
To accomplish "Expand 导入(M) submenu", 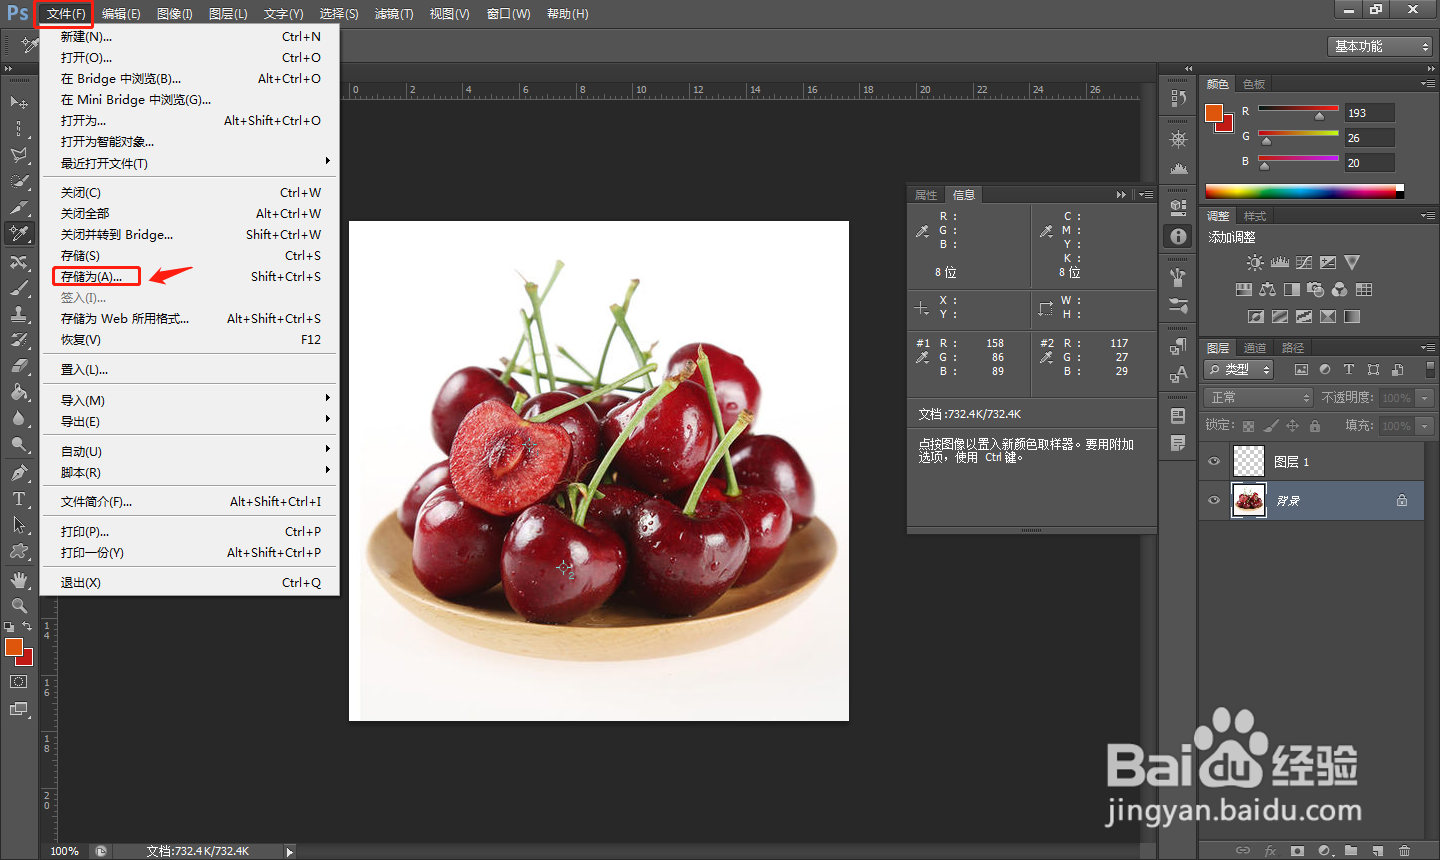I will (189, 400).
